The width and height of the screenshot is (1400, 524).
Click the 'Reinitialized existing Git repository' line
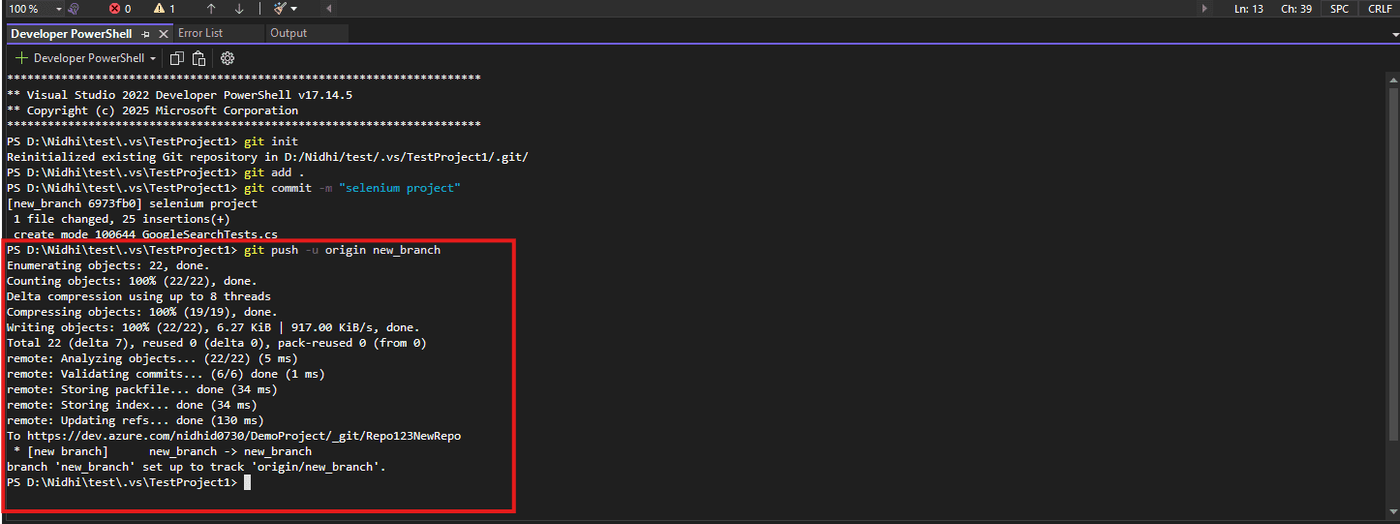coord(267,157)
